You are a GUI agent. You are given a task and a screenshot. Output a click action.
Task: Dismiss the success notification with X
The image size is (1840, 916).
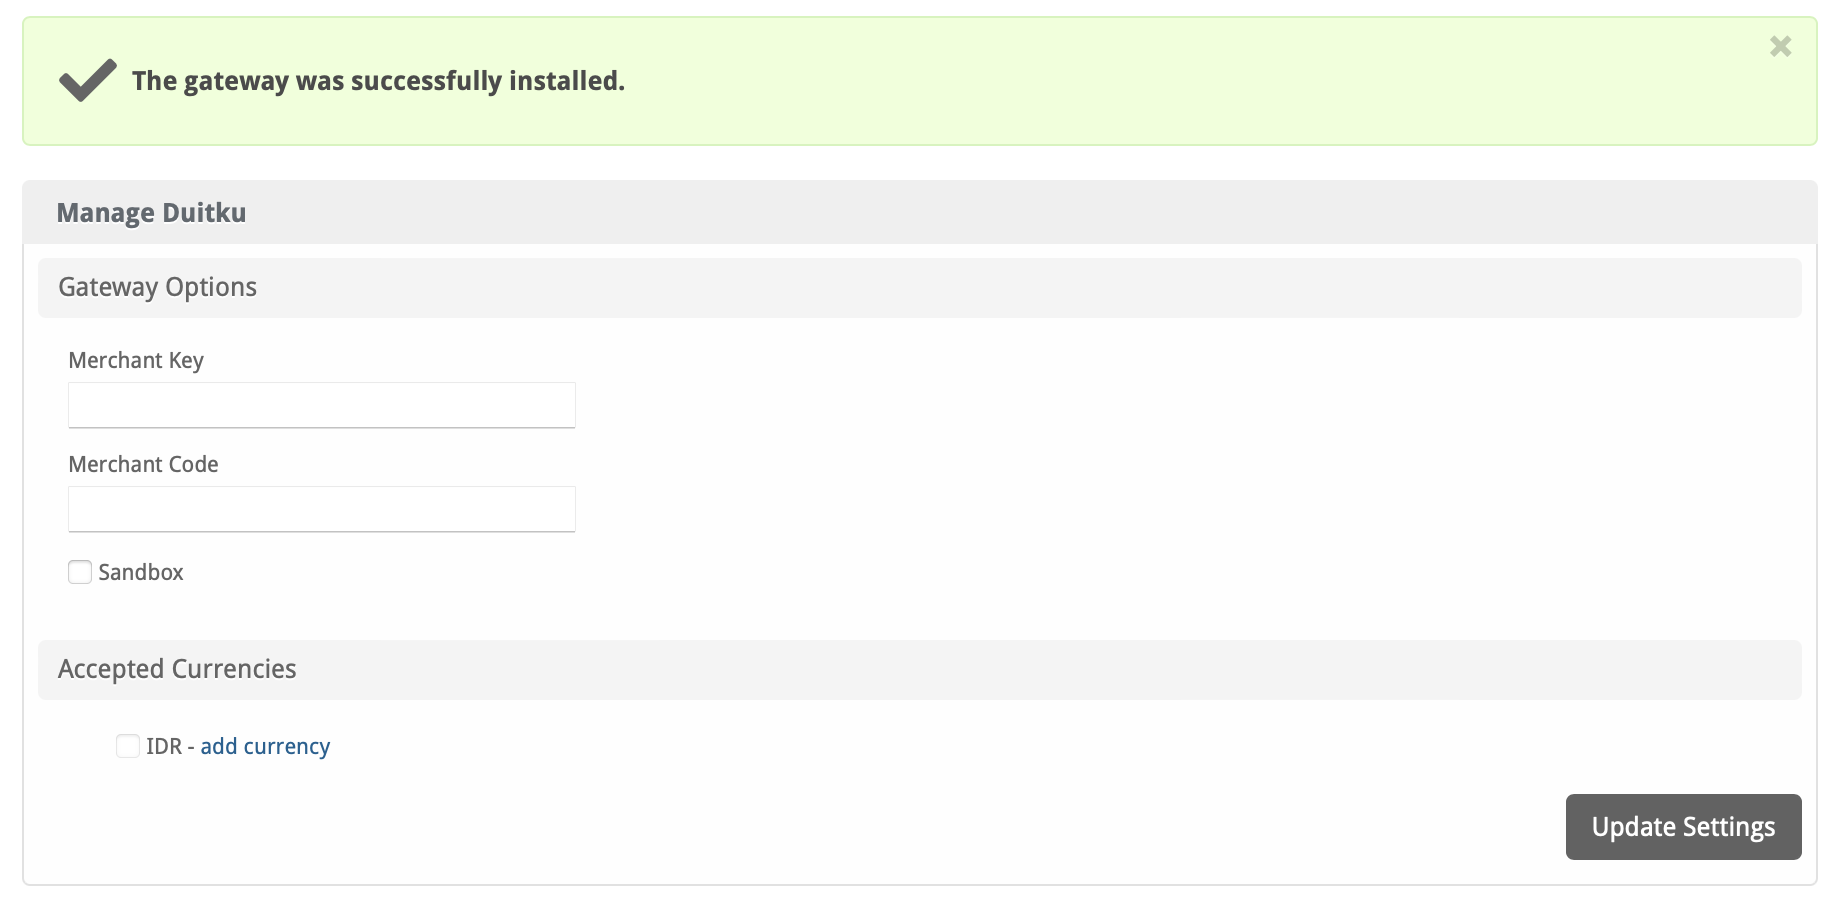pyautogui.click(x=1780, y=46)
